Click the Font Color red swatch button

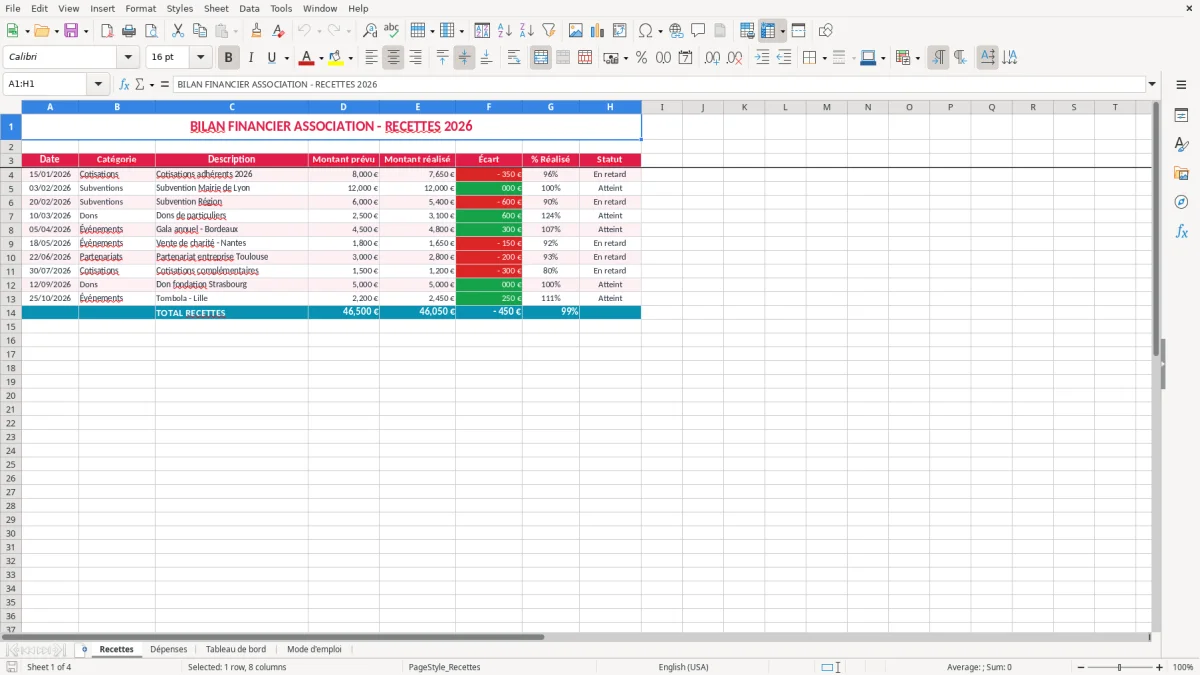pyautogui.click(x=306, y=58)
